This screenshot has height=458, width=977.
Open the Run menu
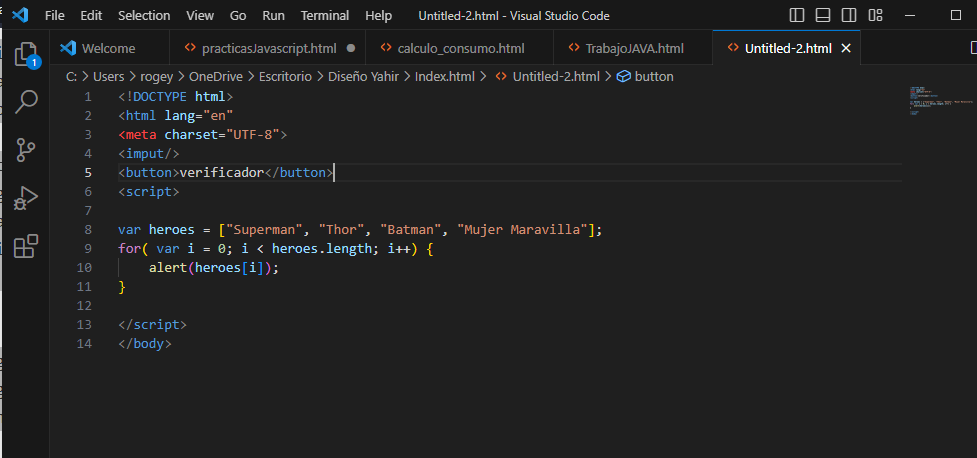(x=274, y=16)
